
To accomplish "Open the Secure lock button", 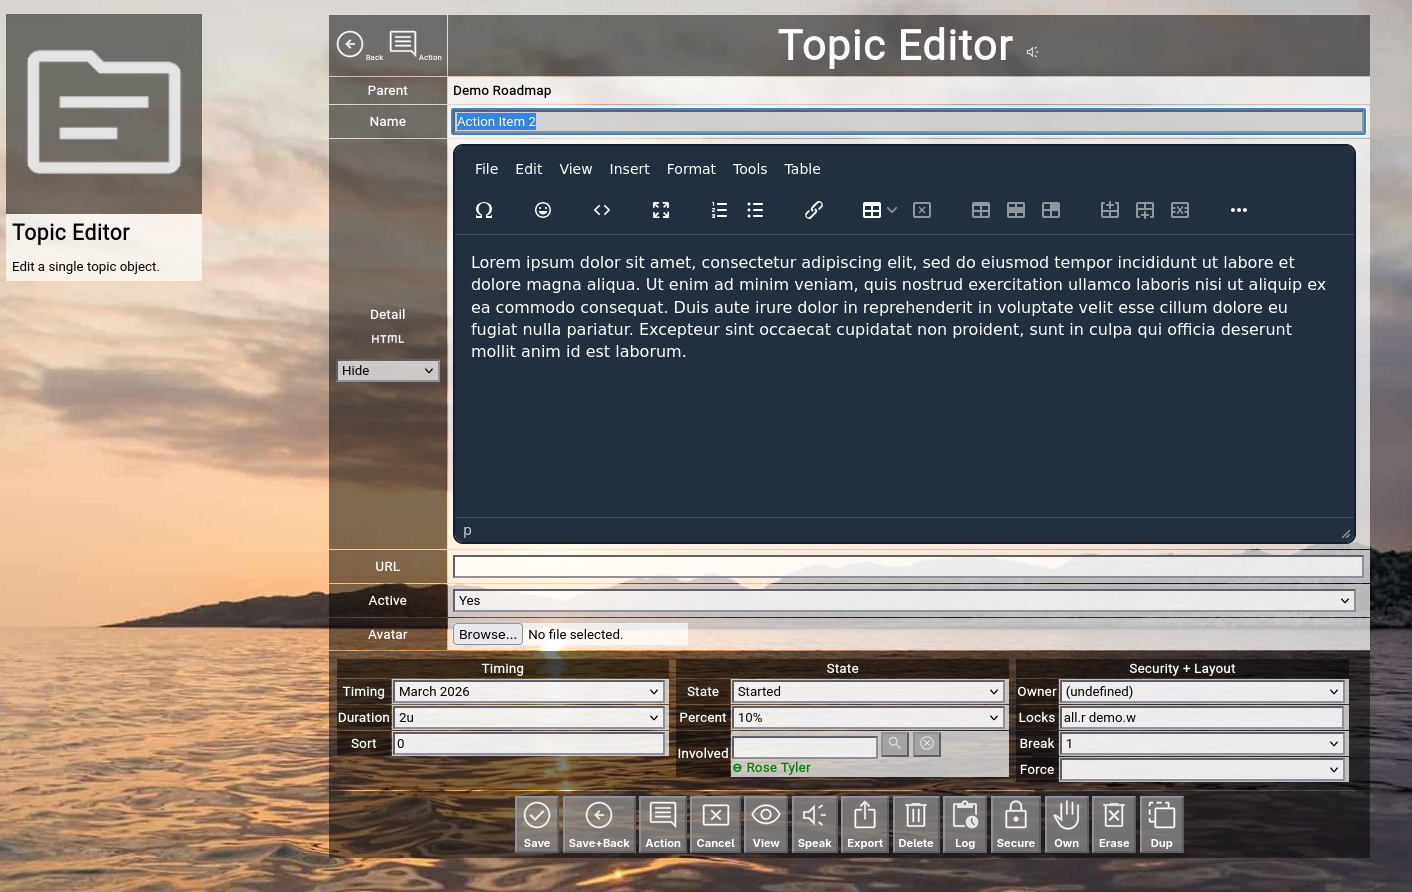I will 1015,824.
